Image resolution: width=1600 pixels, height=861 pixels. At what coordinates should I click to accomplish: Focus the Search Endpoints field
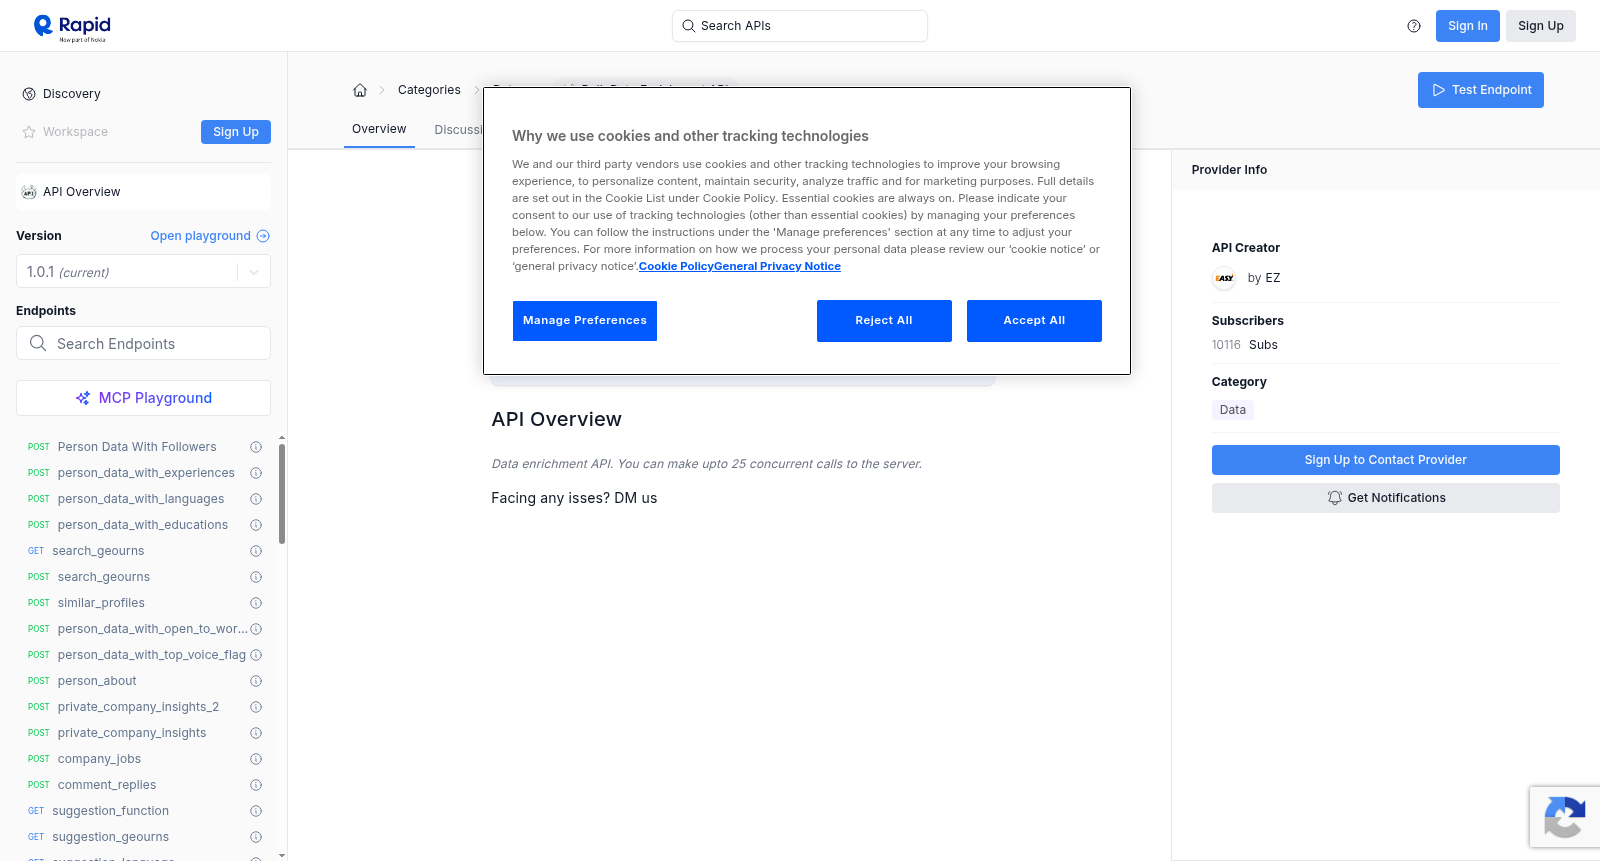[143, 343]
